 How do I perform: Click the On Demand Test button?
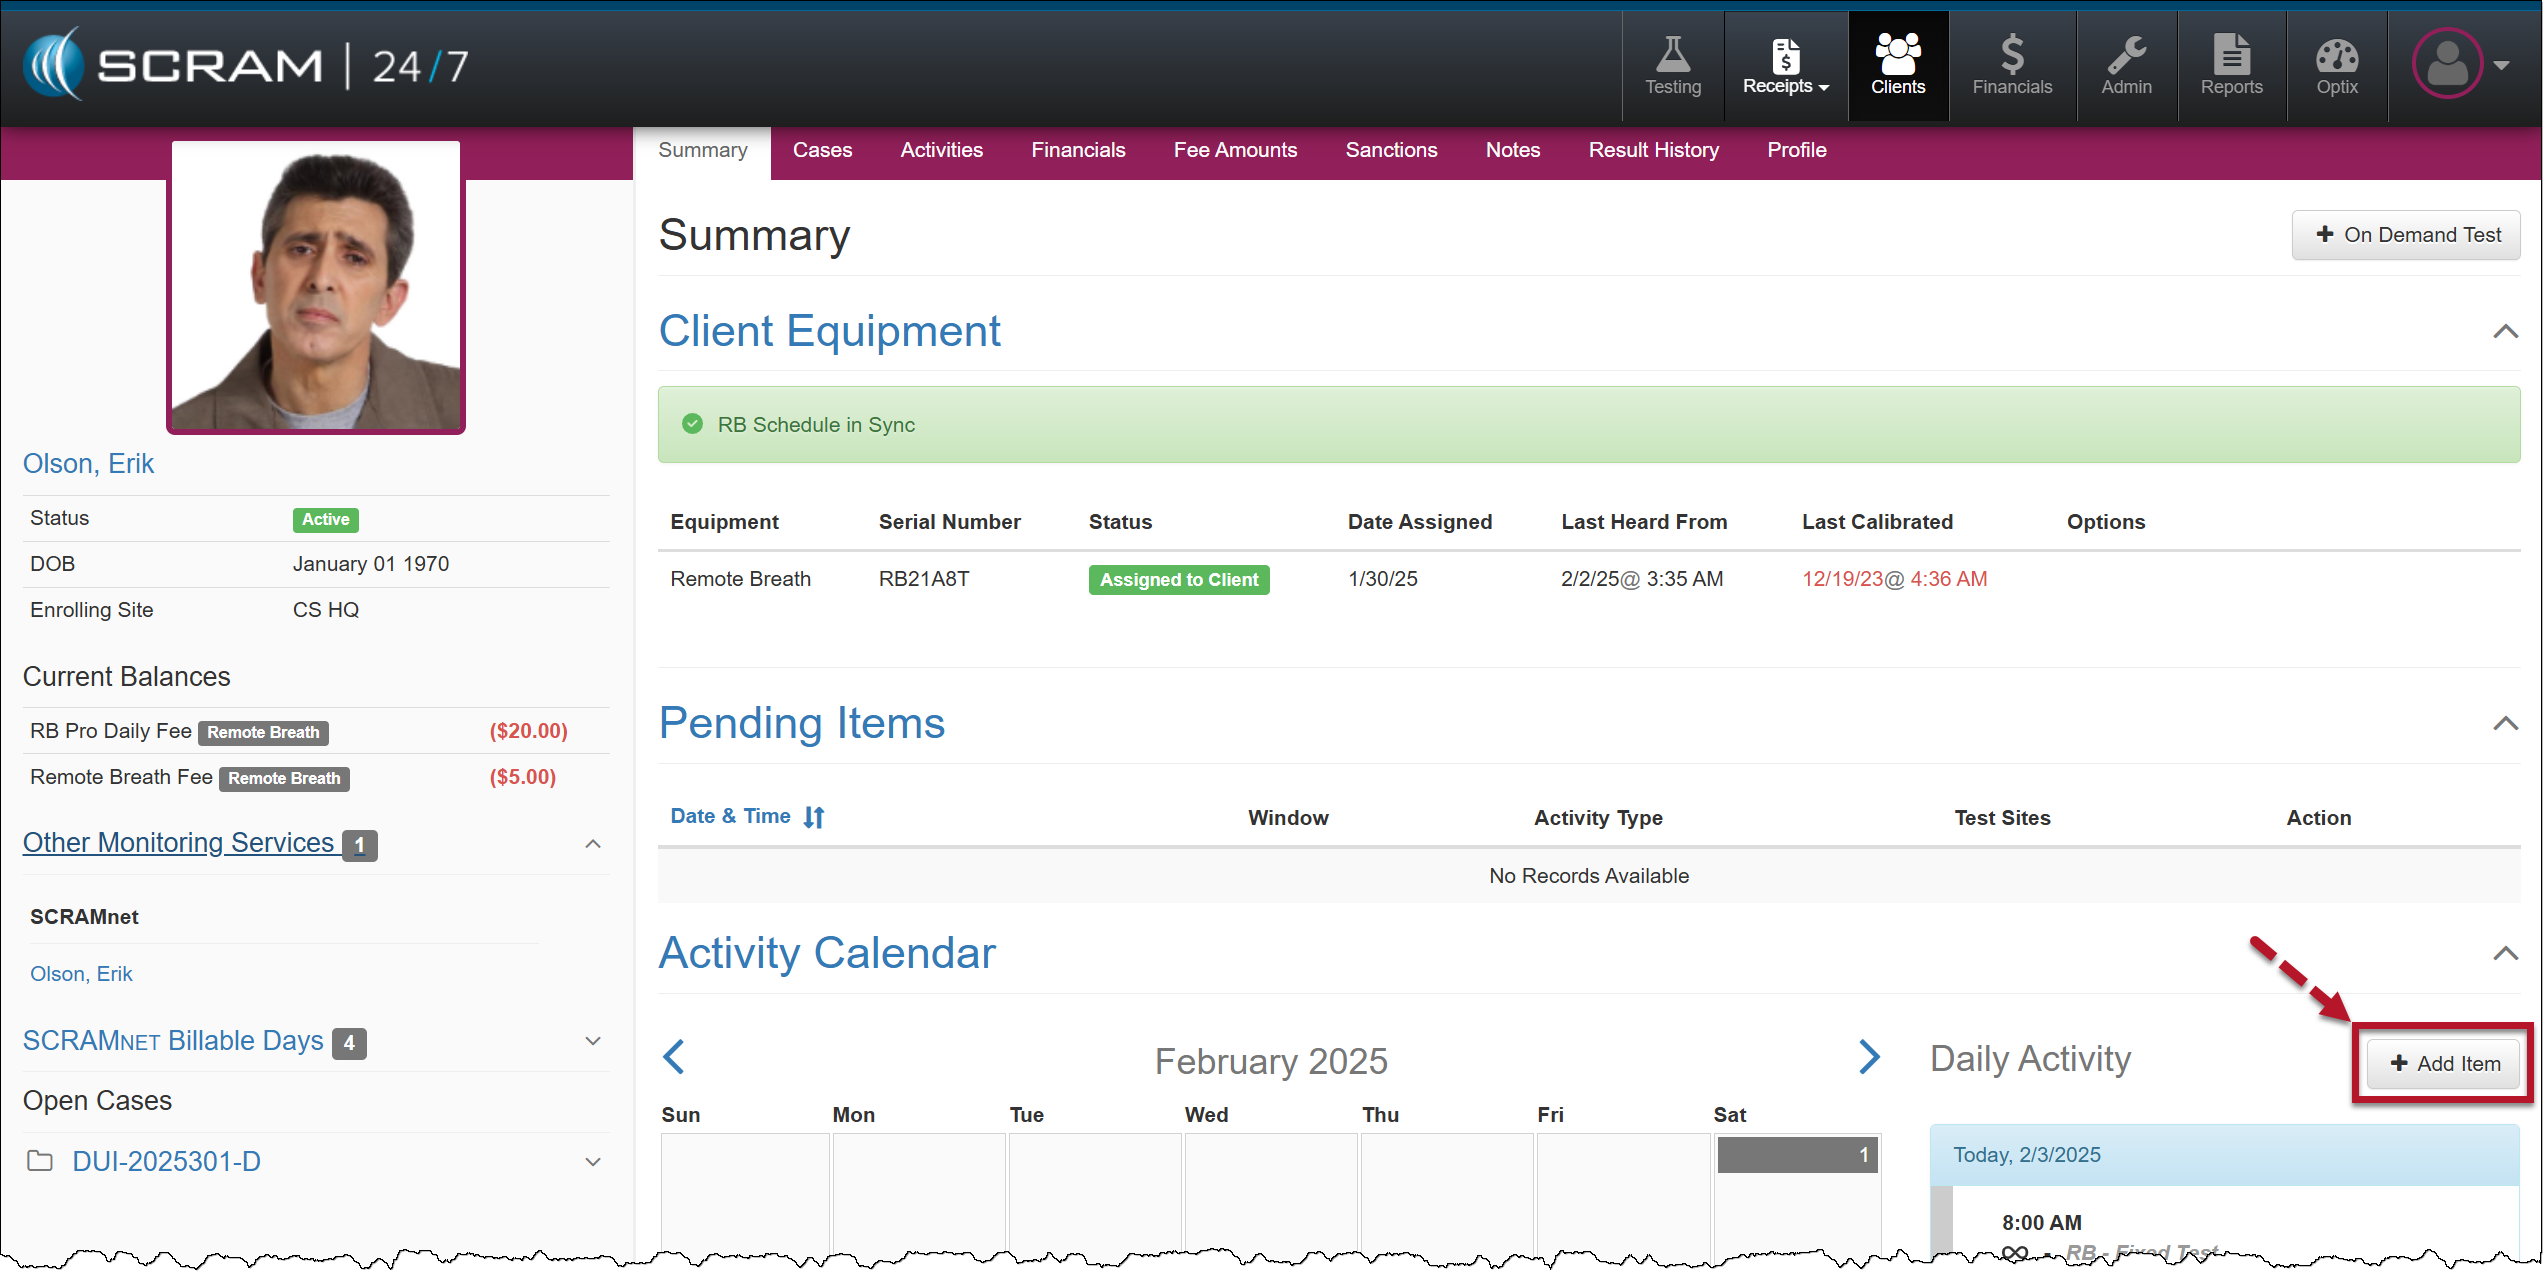tap(2405, 235)
